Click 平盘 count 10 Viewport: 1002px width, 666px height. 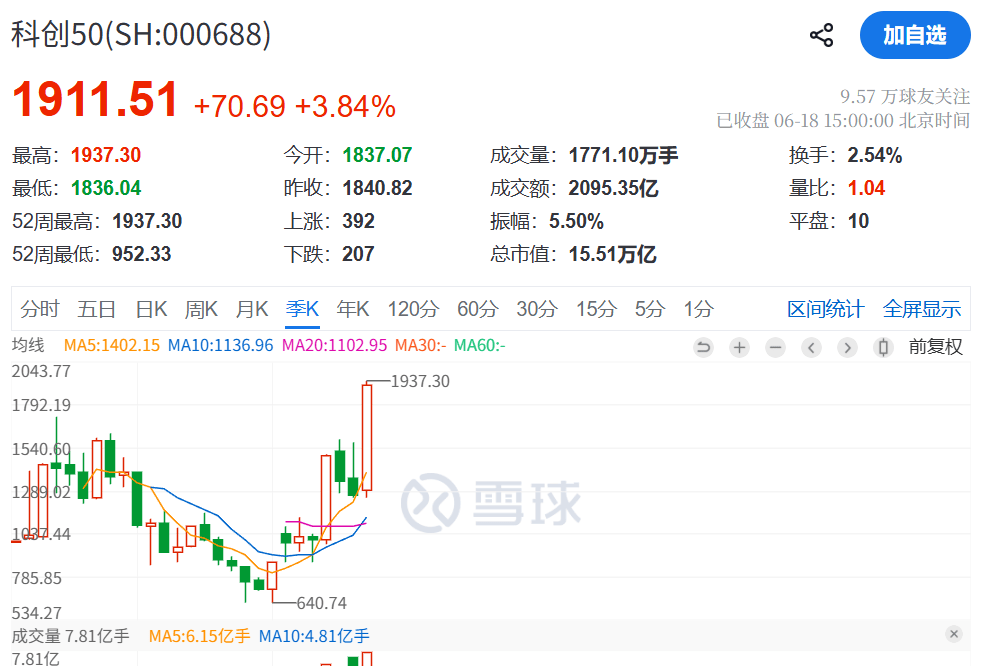858,222
